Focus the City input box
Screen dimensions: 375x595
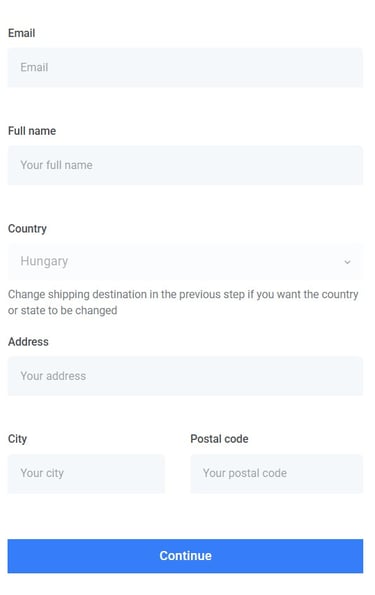[86, 474]
